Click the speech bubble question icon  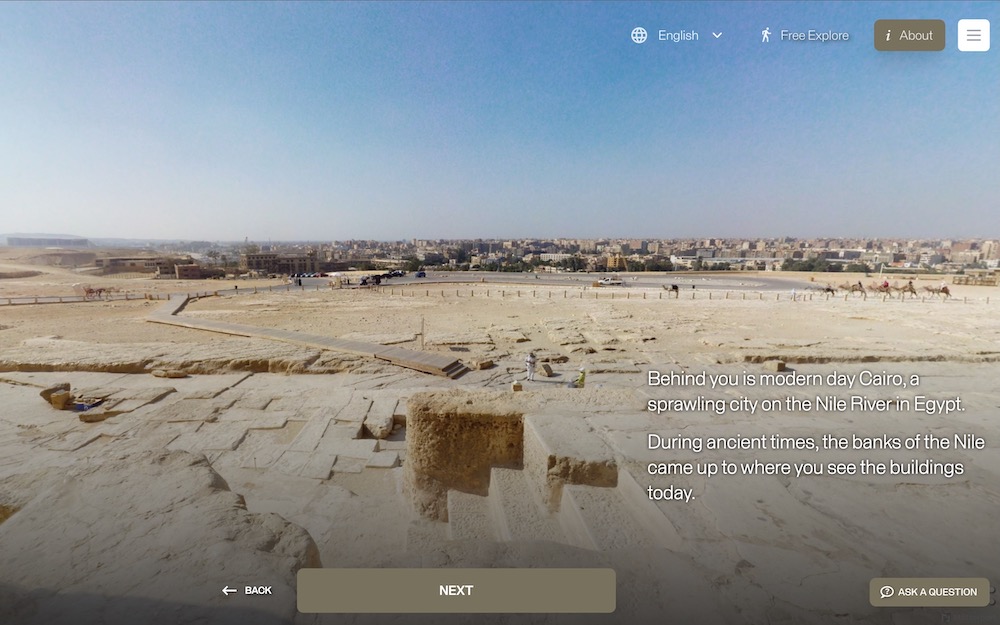886,592
